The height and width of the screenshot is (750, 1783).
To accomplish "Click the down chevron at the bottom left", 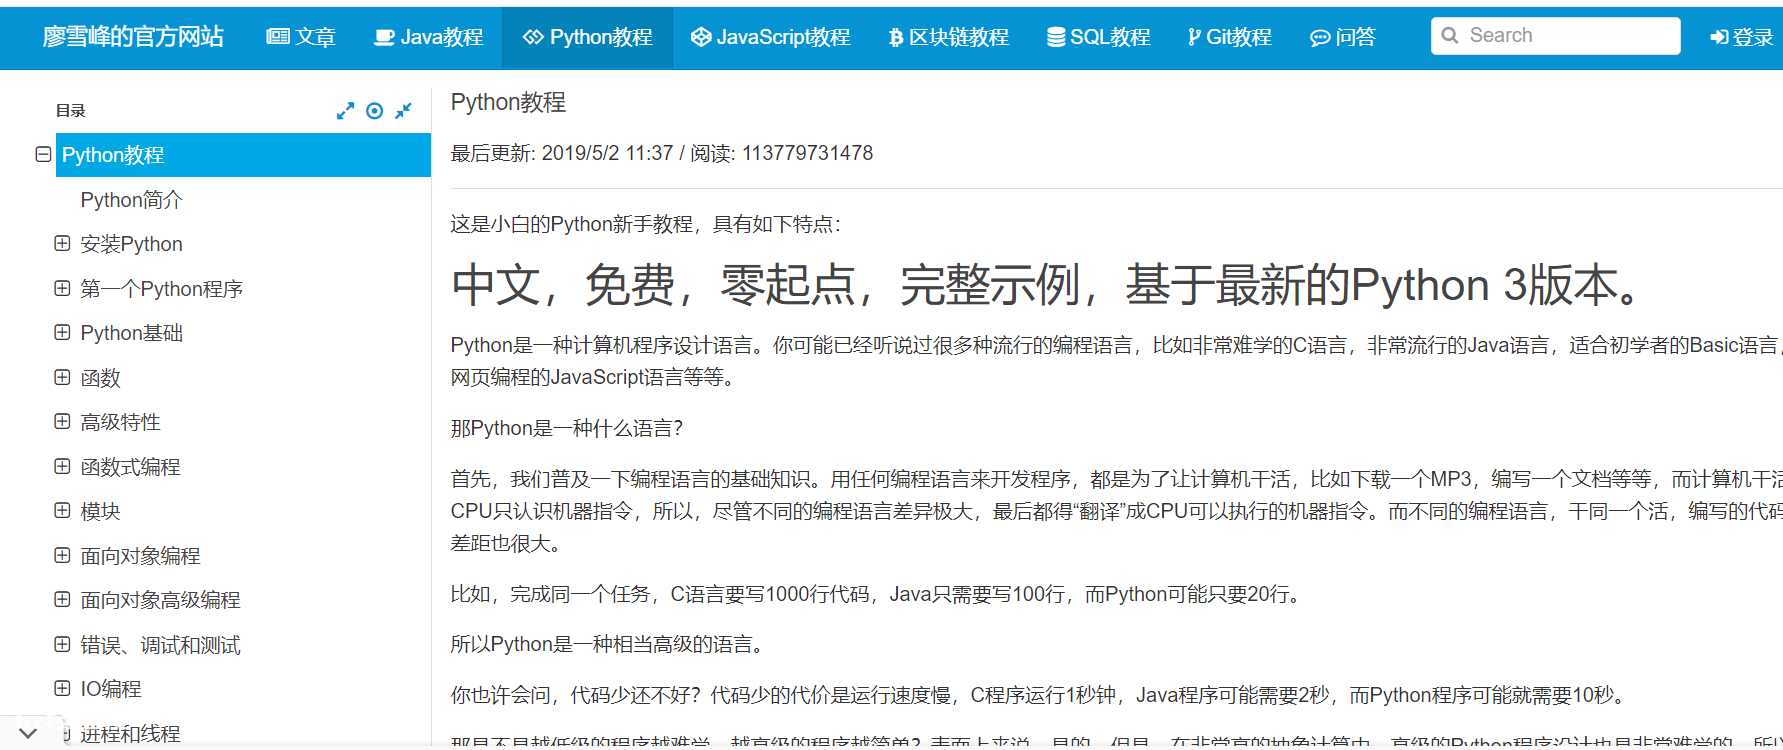I will pos(28,733).
